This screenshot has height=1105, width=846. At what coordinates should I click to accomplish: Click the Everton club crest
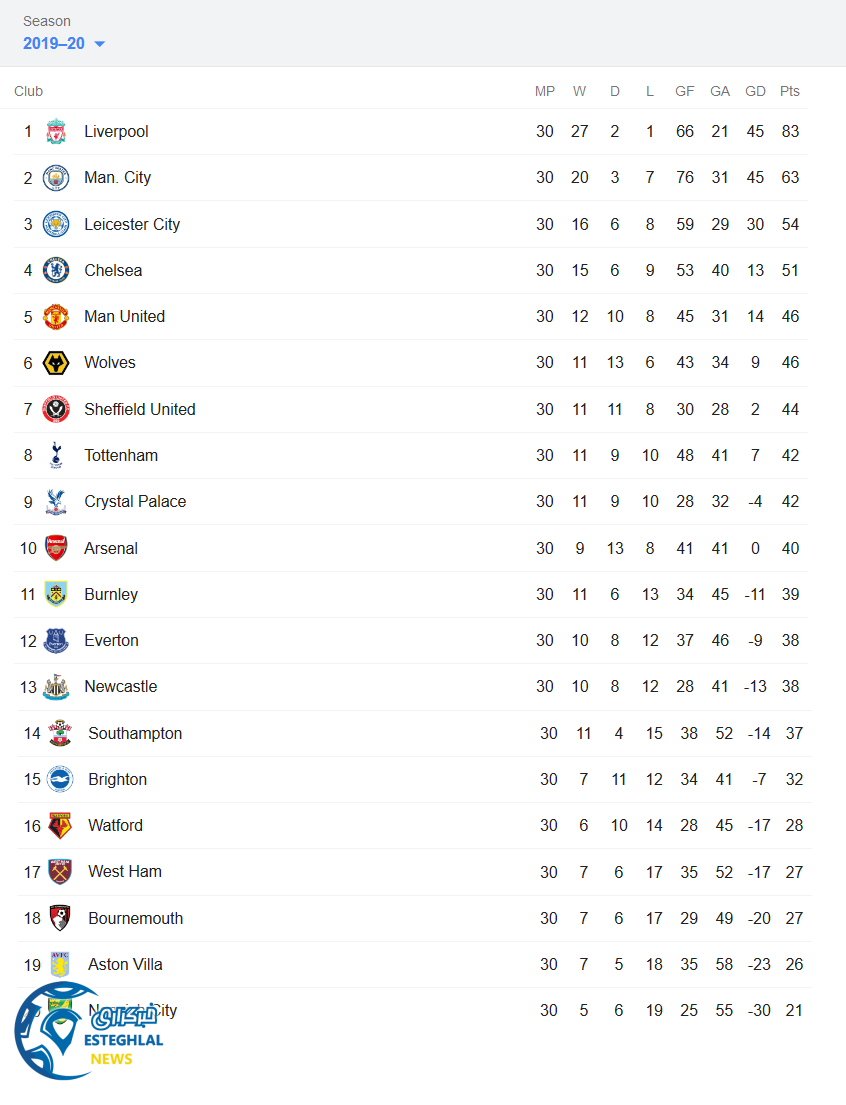pos(56,641)
